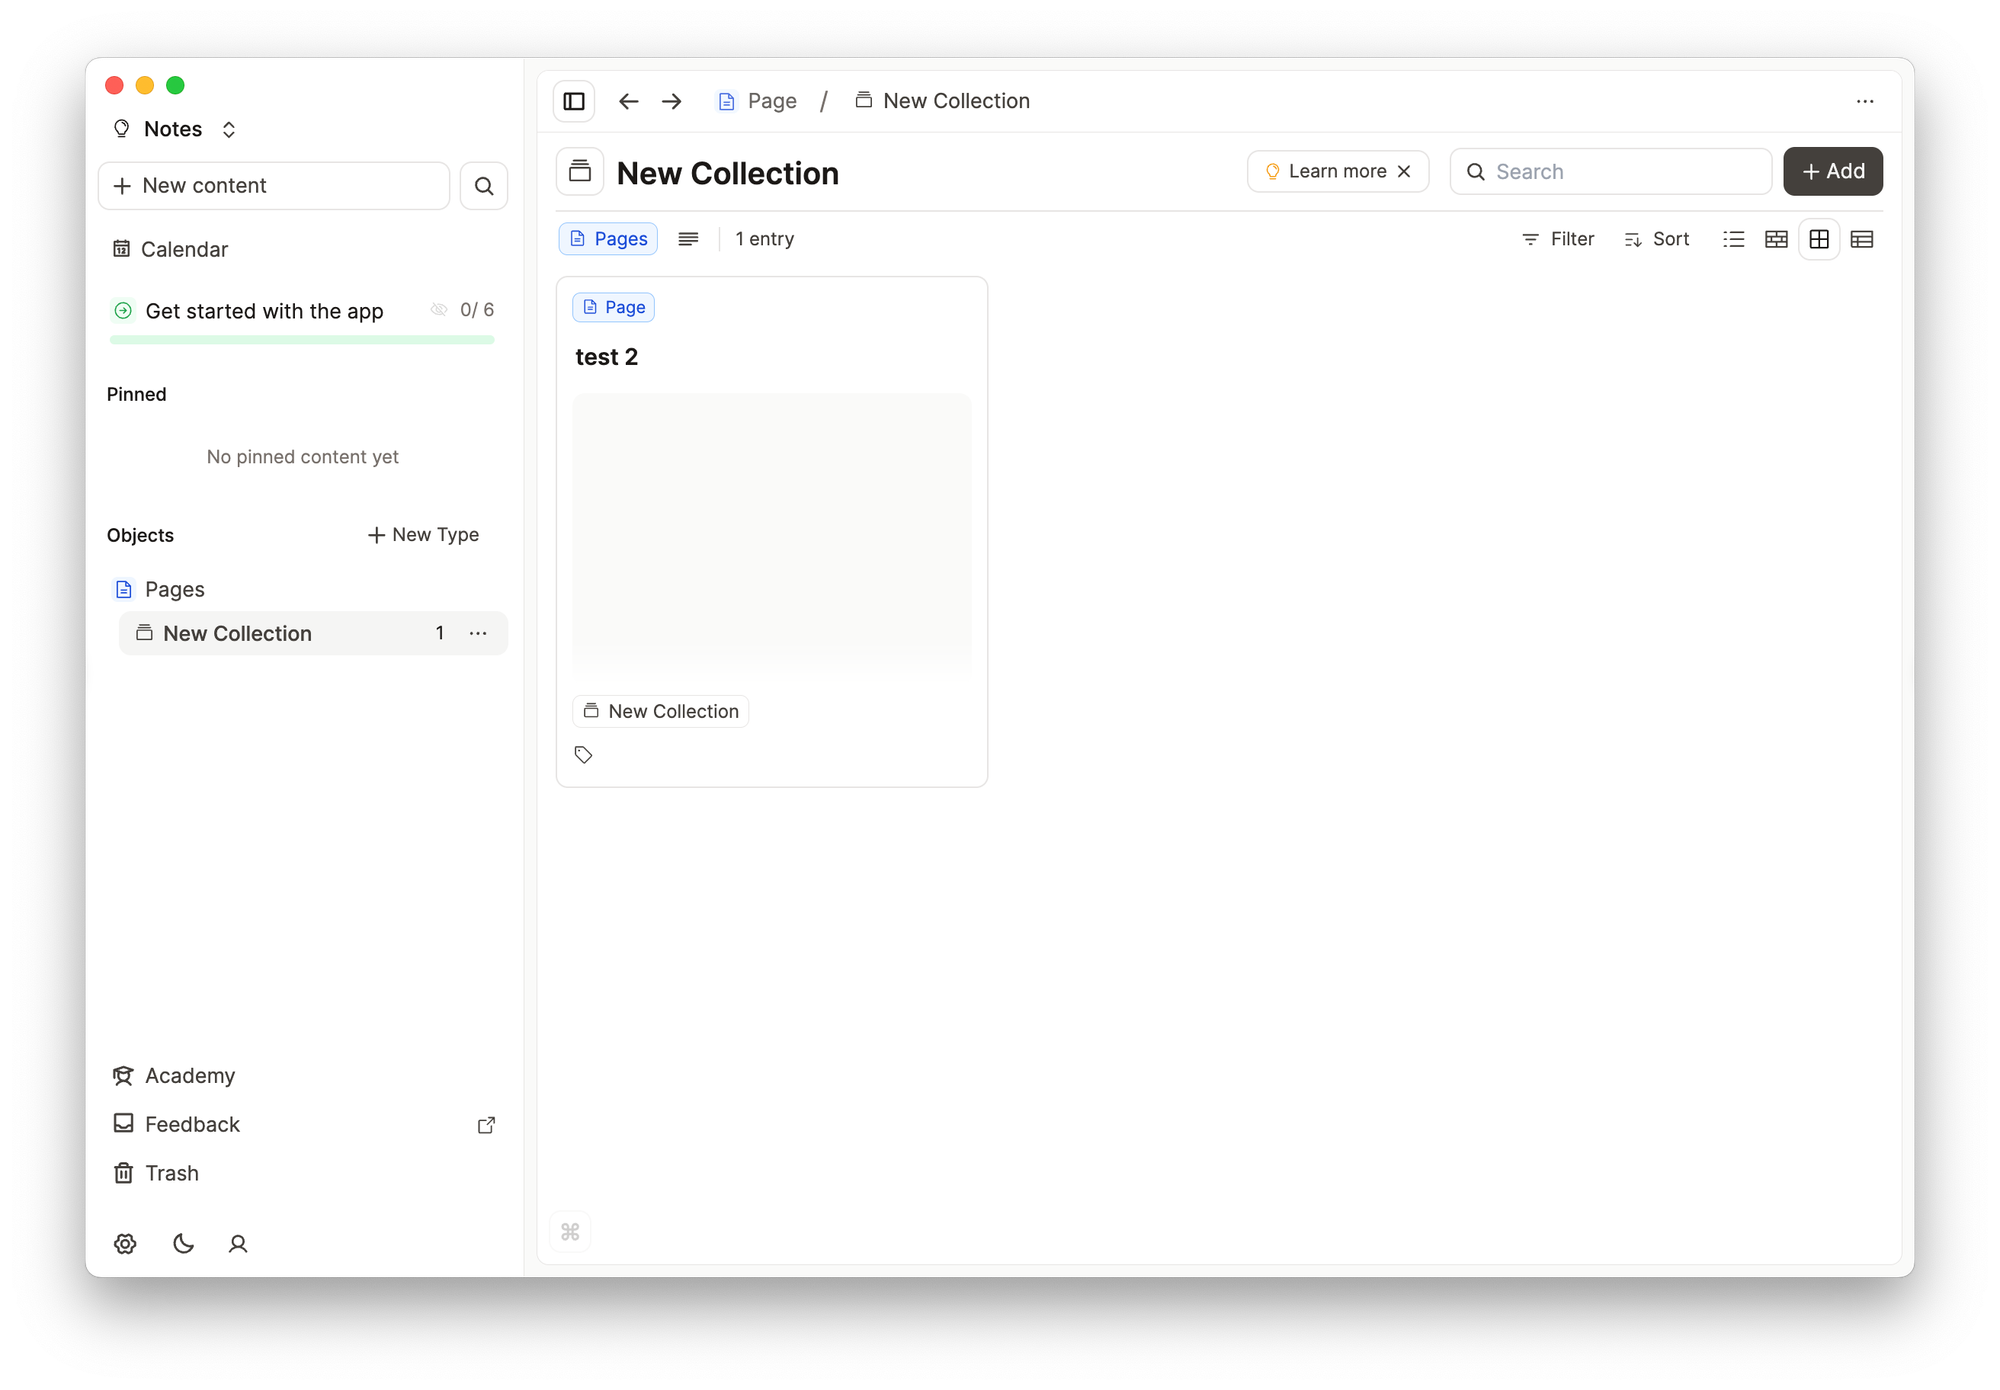Switch to list view layout
The height and width of the screenshot is (1390, 2000).
point(1734,239)
